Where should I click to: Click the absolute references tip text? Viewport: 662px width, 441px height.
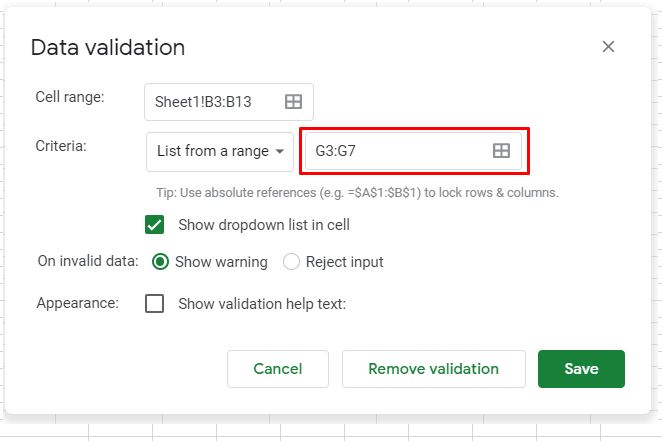[357, 192]
